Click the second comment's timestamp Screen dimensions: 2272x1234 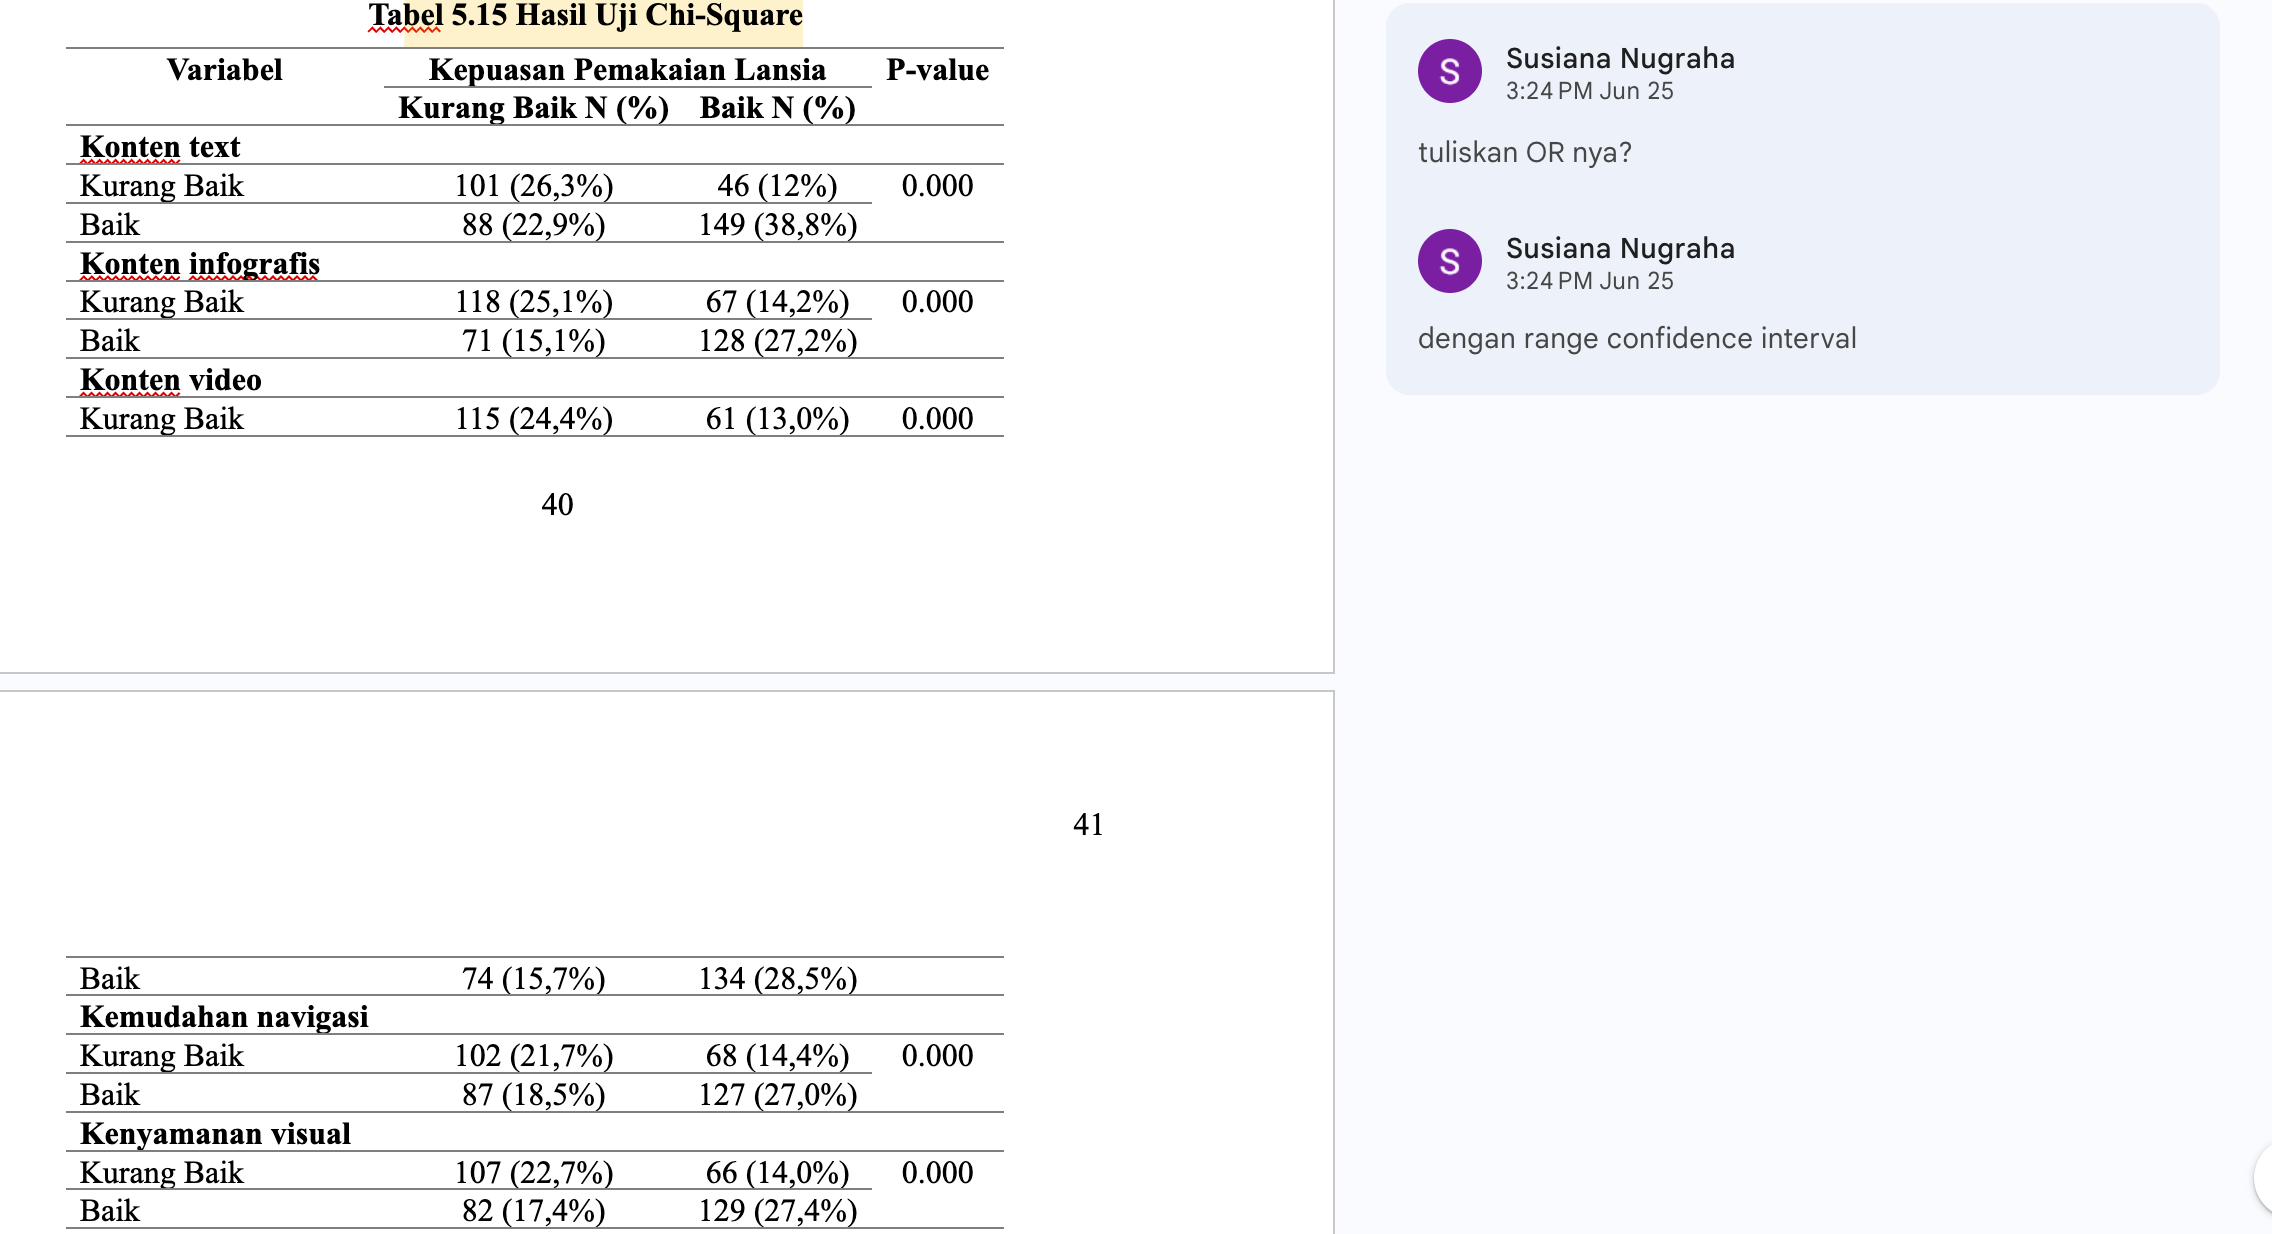click(x=1589, y=281)
